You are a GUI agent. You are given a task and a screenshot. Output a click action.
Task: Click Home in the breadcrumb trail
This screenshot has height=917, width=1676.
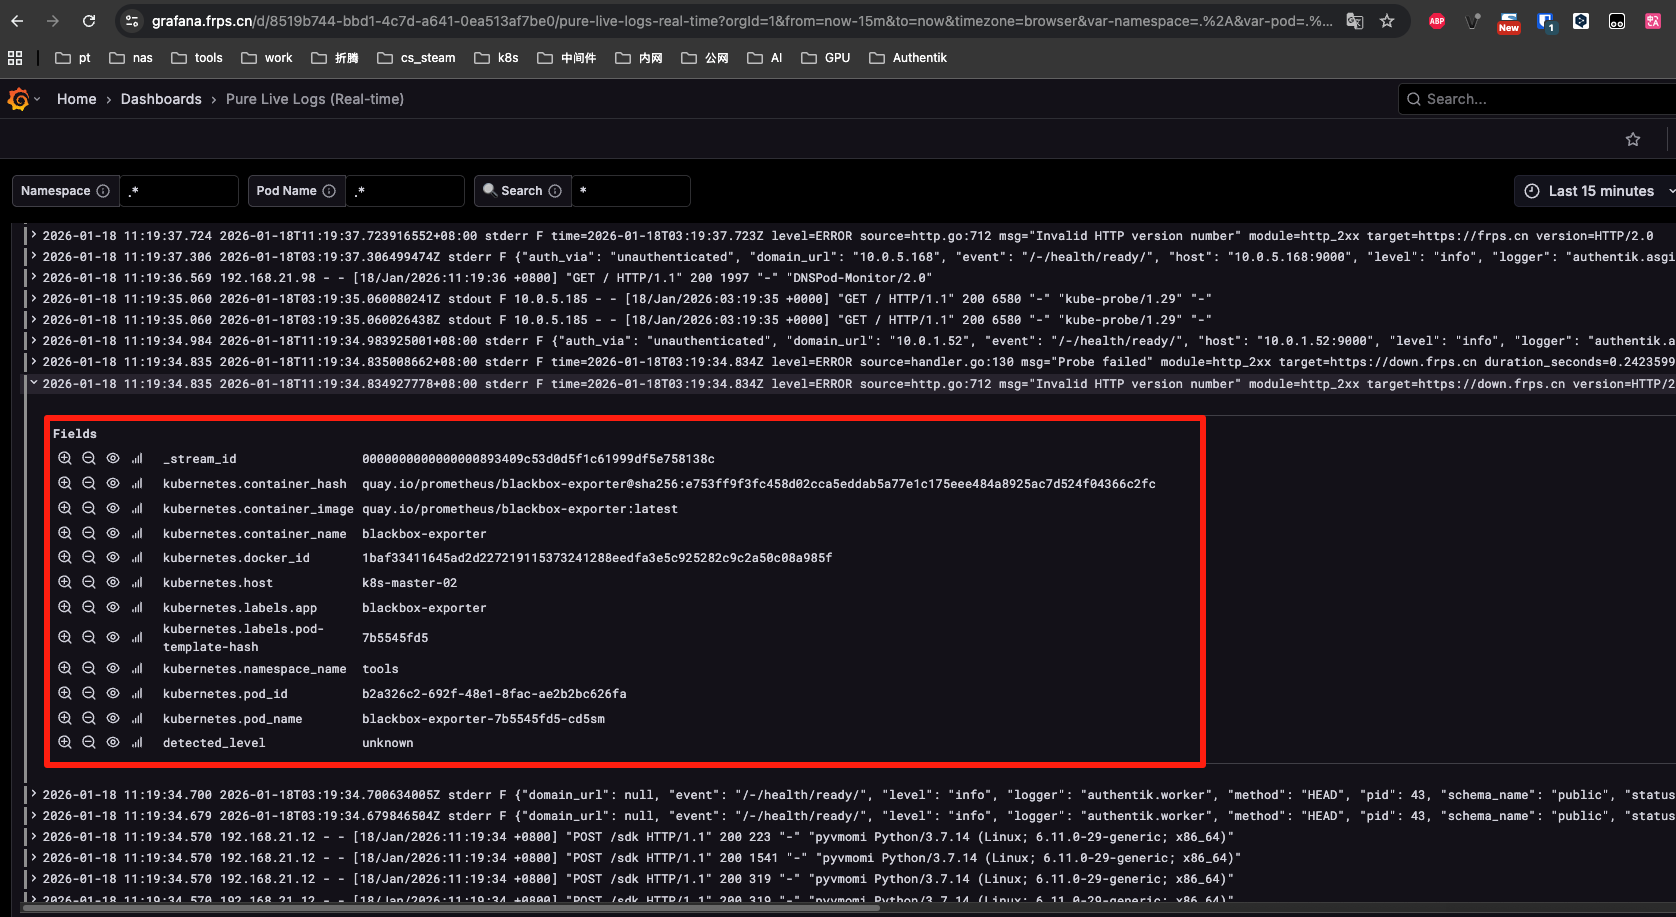[x=76, y=99]
